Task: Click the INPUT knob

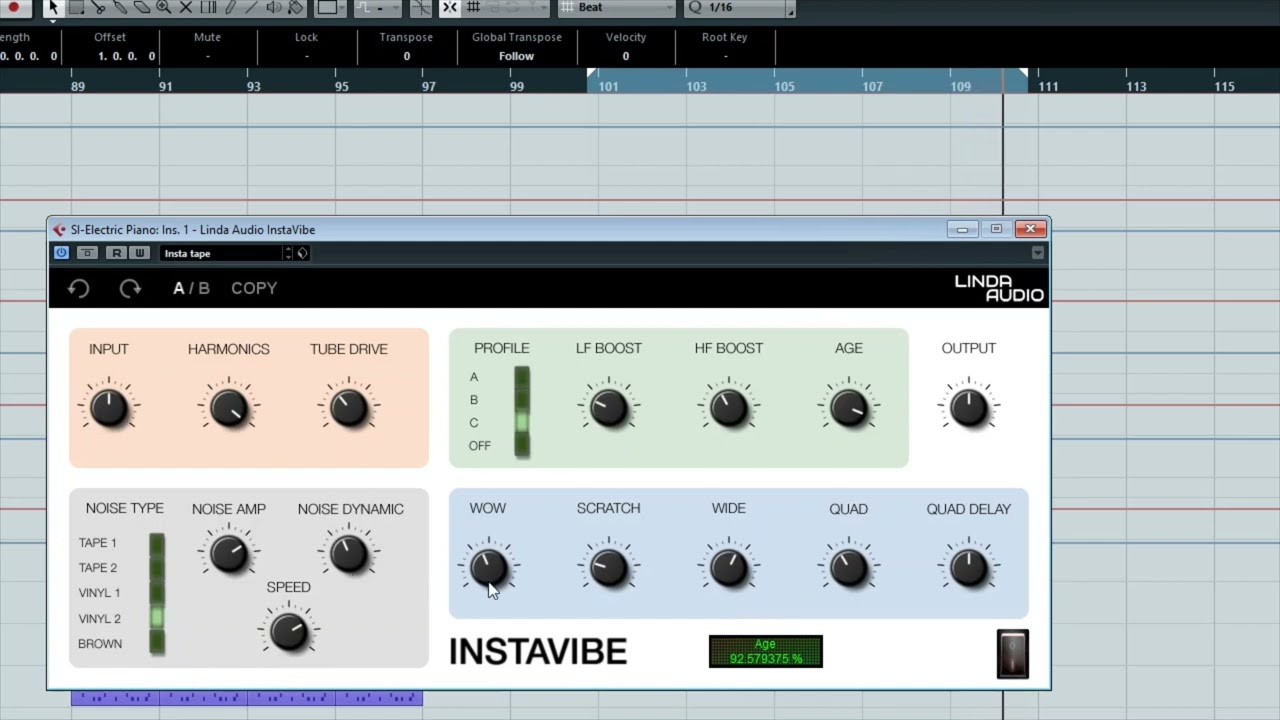Action: pyautogui.click(x=109, y=408)
